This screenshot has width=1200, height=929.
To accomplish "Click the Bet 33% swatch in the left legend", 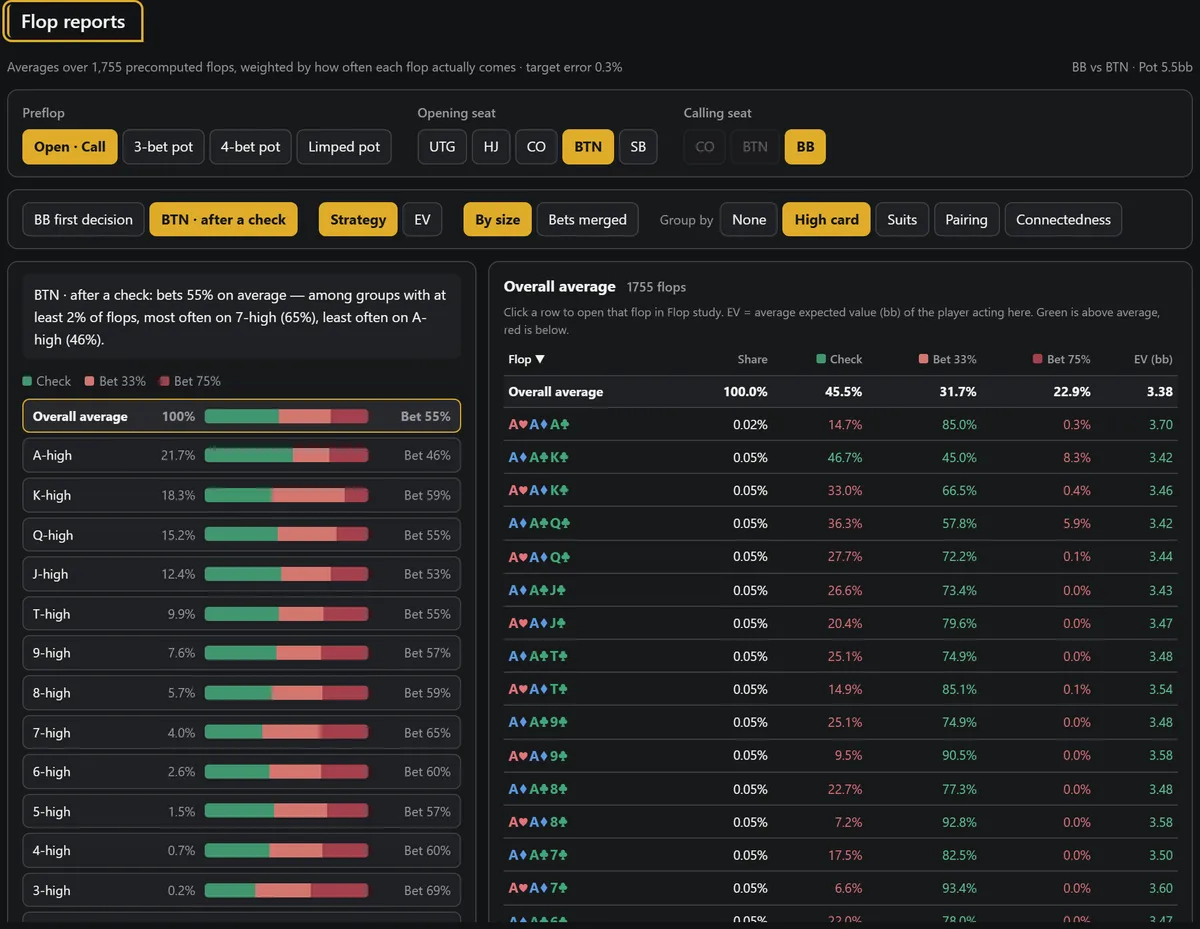I will (89, 381).
